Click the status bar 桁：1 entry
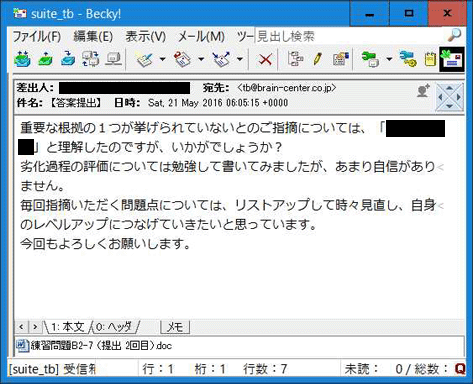473x384 pixels. click(x=210, y=369)
